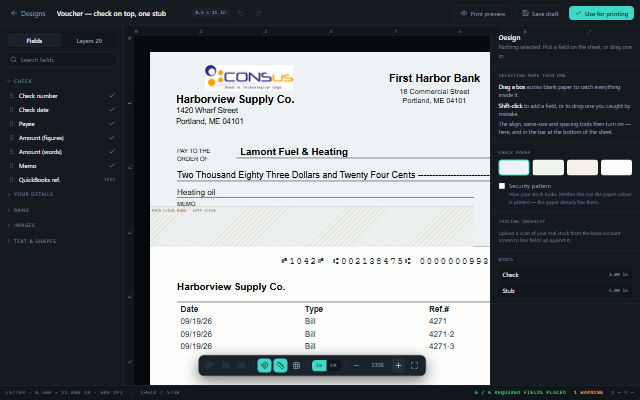This screenshot has width=640, height=400.
Task: Select the Heating oil memo text
Action: (x=196, y=192)
